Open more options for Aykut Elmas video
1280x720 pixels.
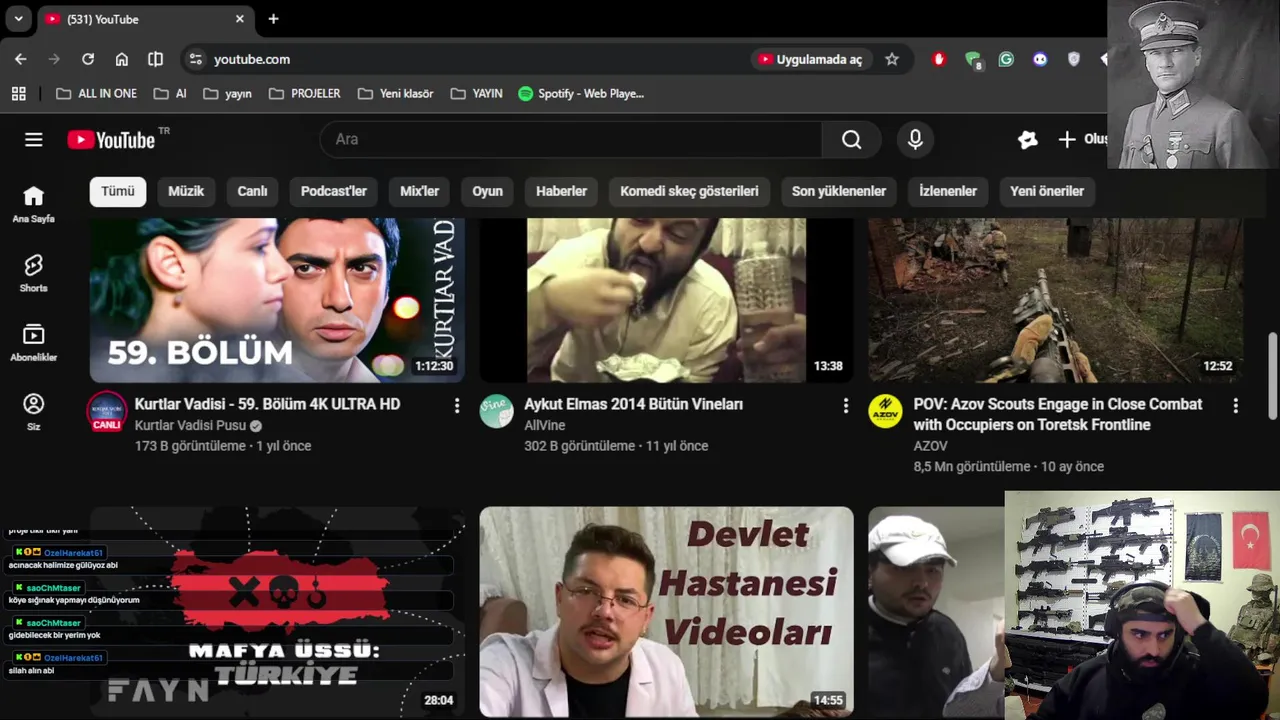click(846, 405)
